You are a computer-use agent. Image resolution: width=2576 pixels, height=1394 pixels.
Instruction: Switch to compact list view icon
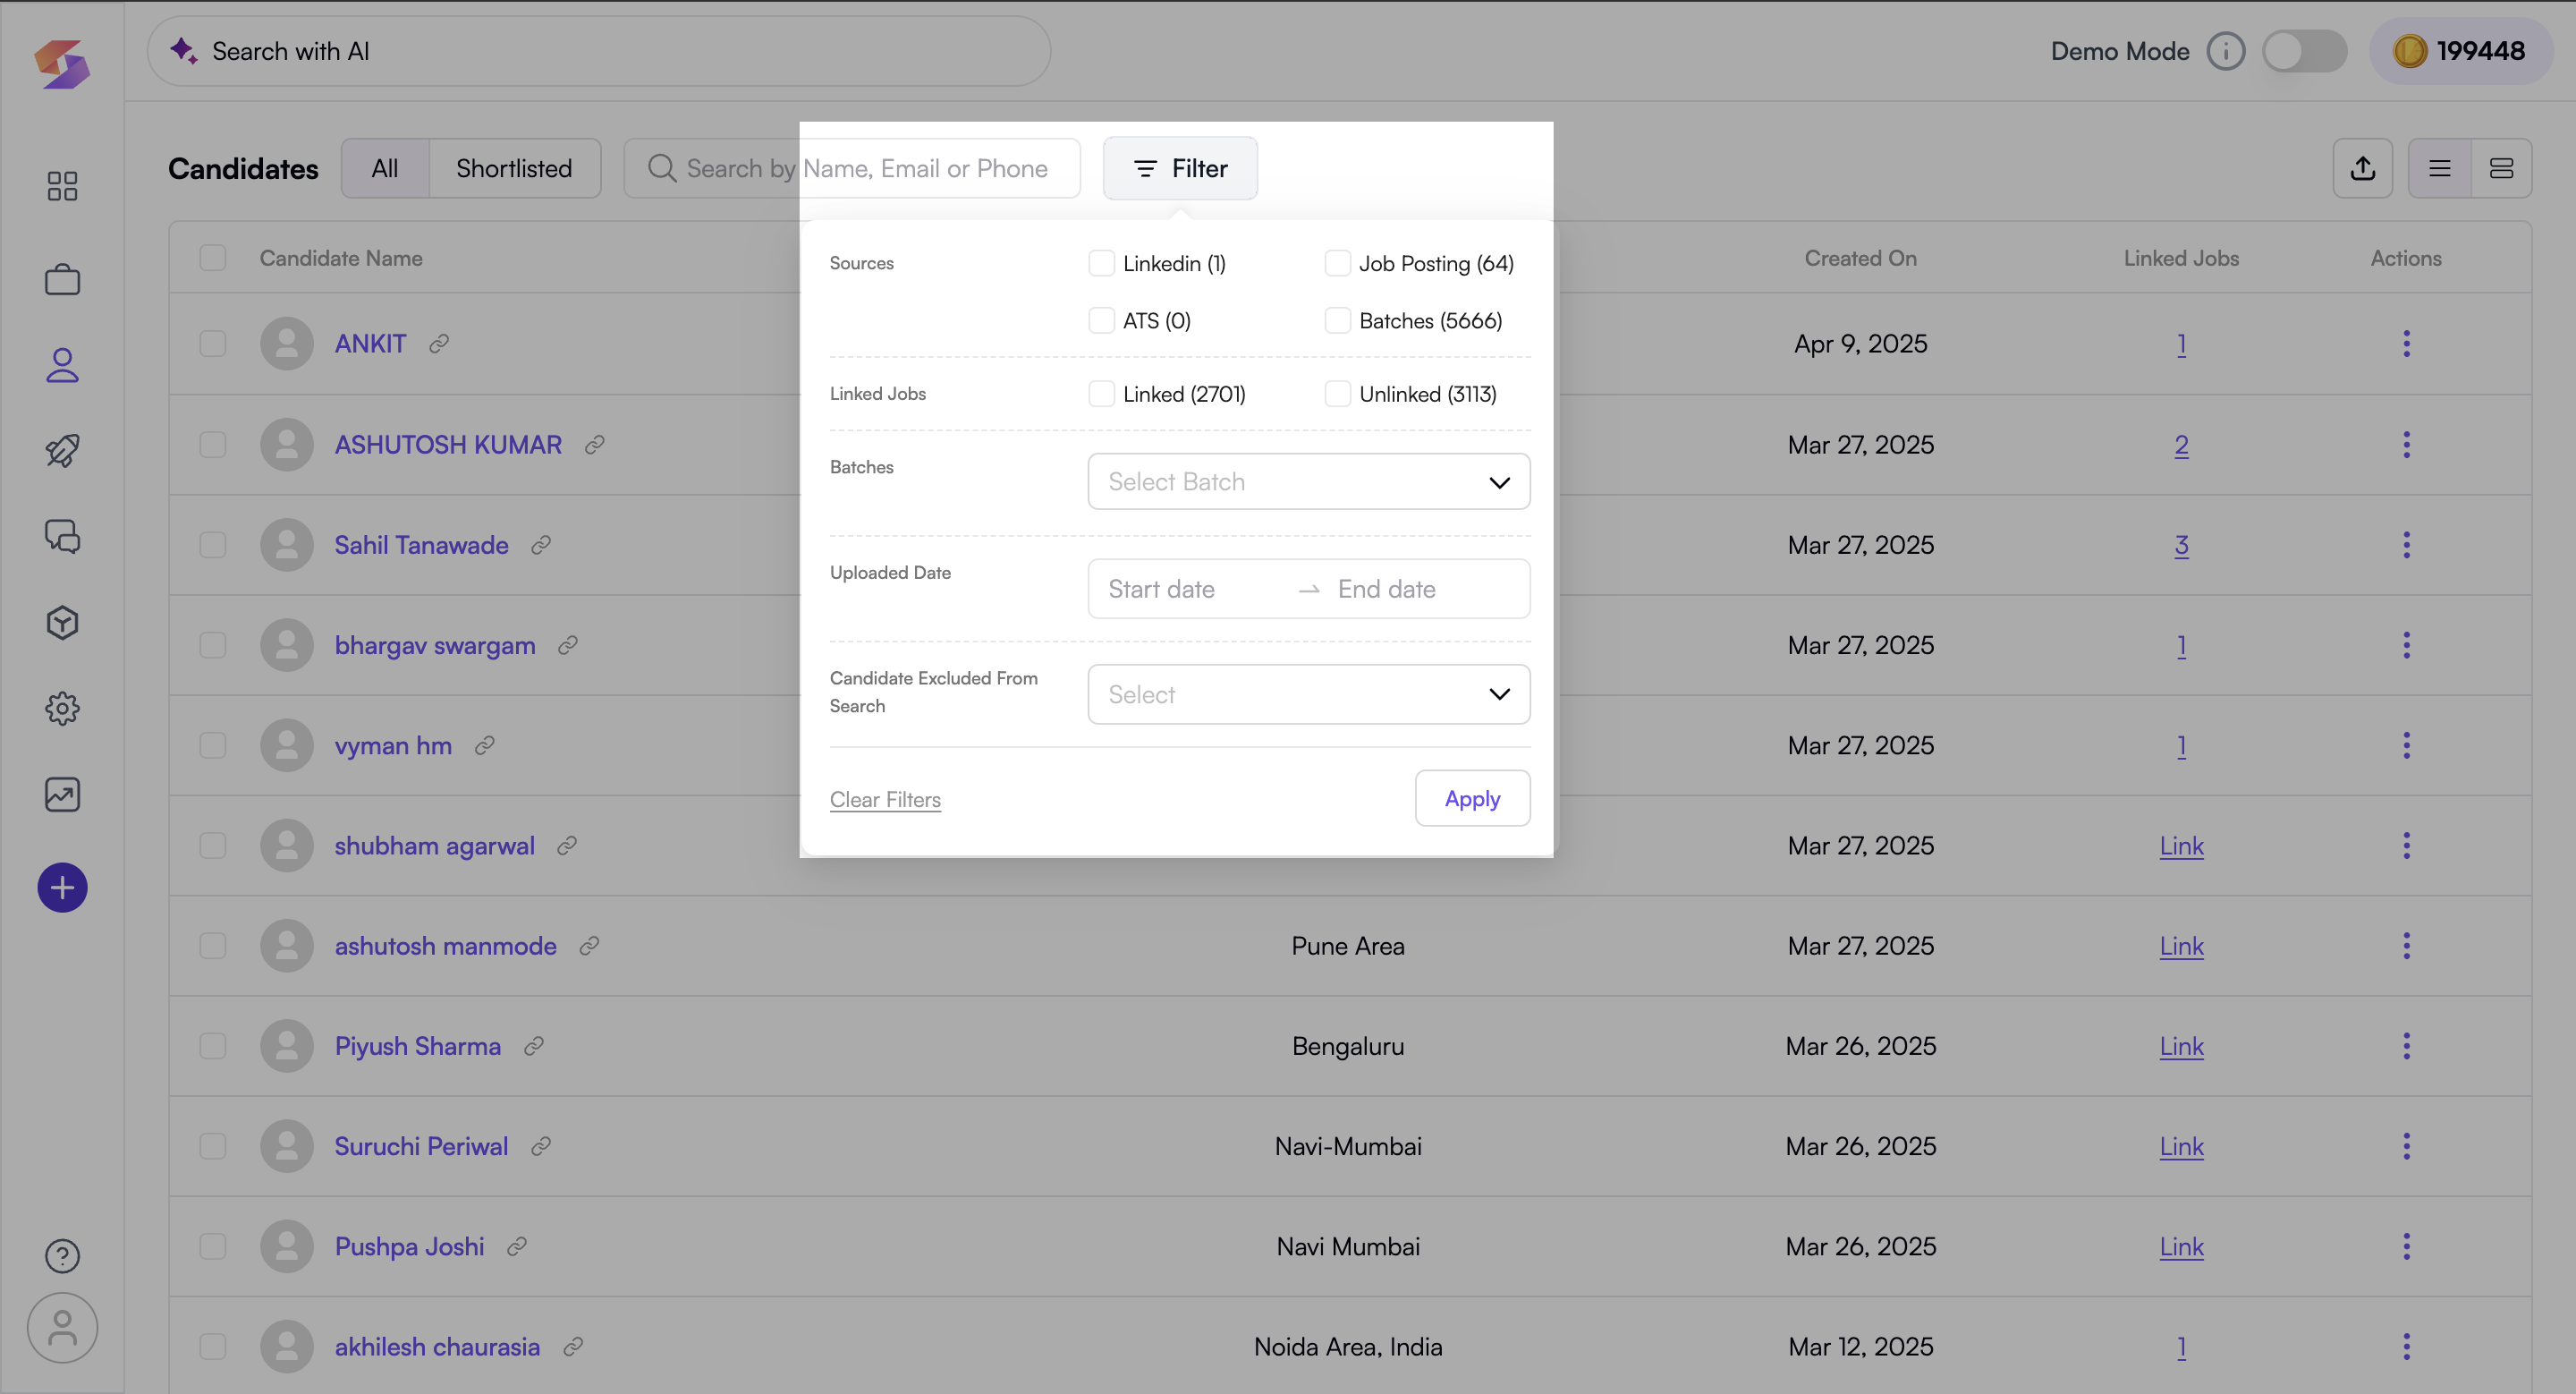[2439, 168]
